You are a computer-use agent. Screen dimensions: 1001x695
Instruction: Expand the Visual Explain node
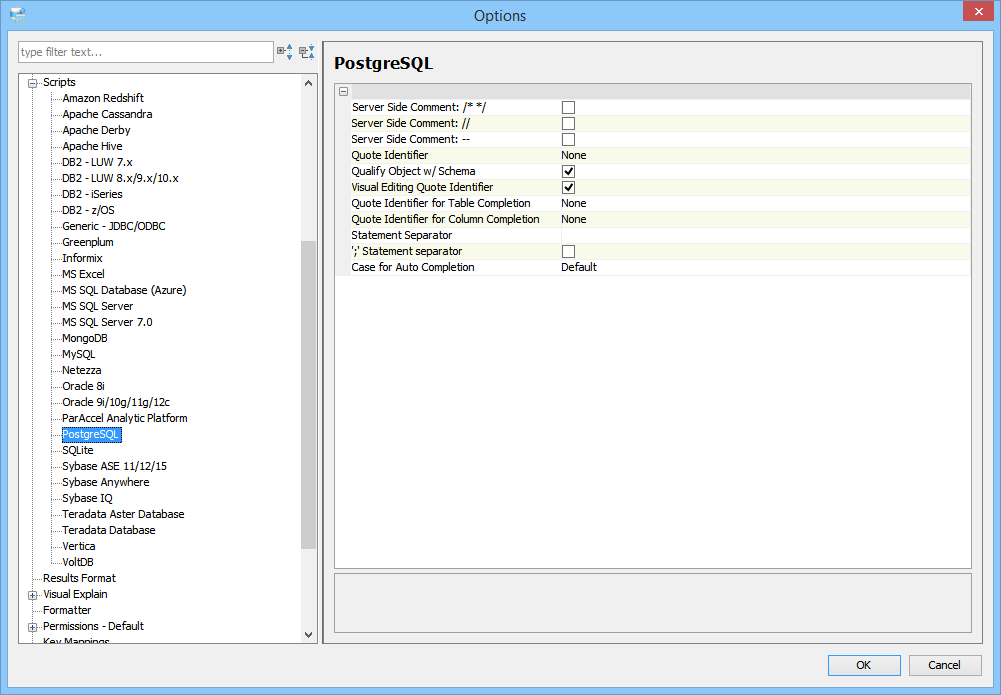point(33,595)
